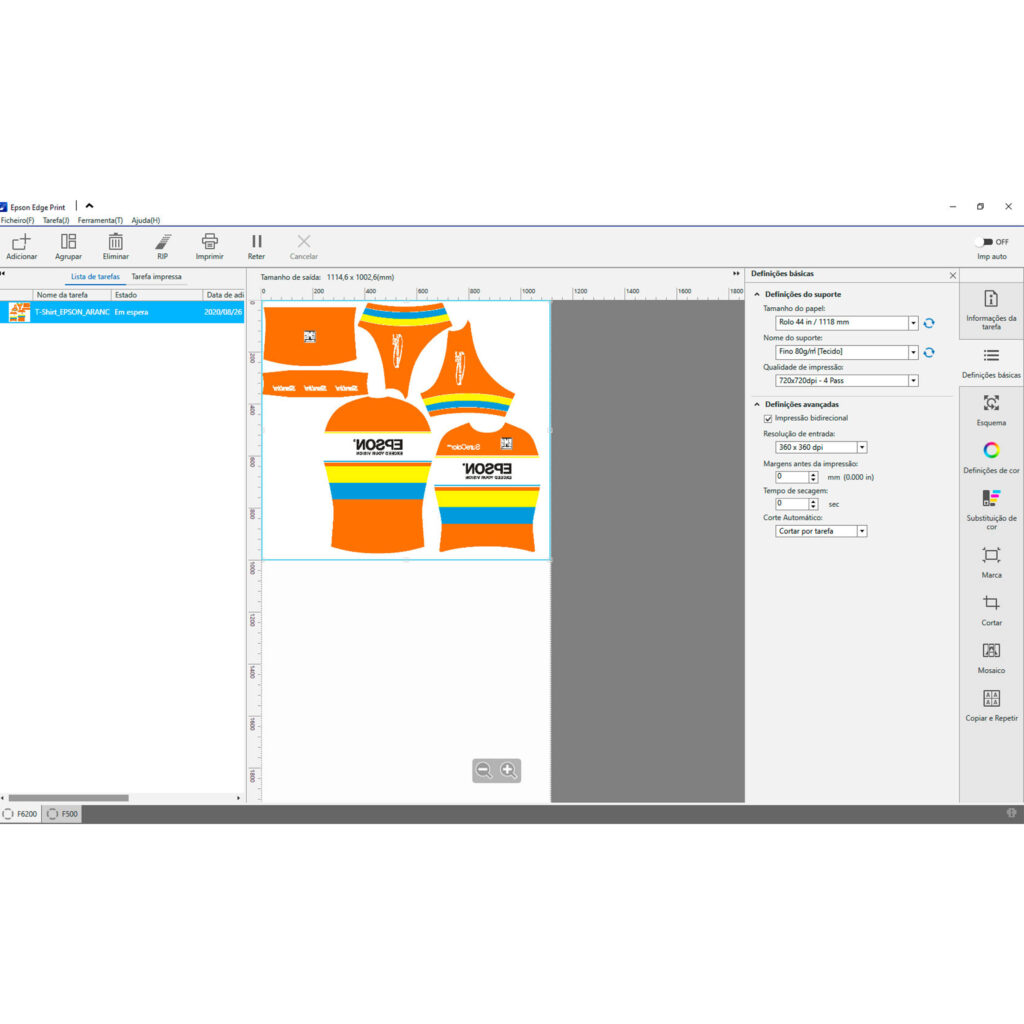
Task: Open the Esquema panel icon
Action: point(991,402)
